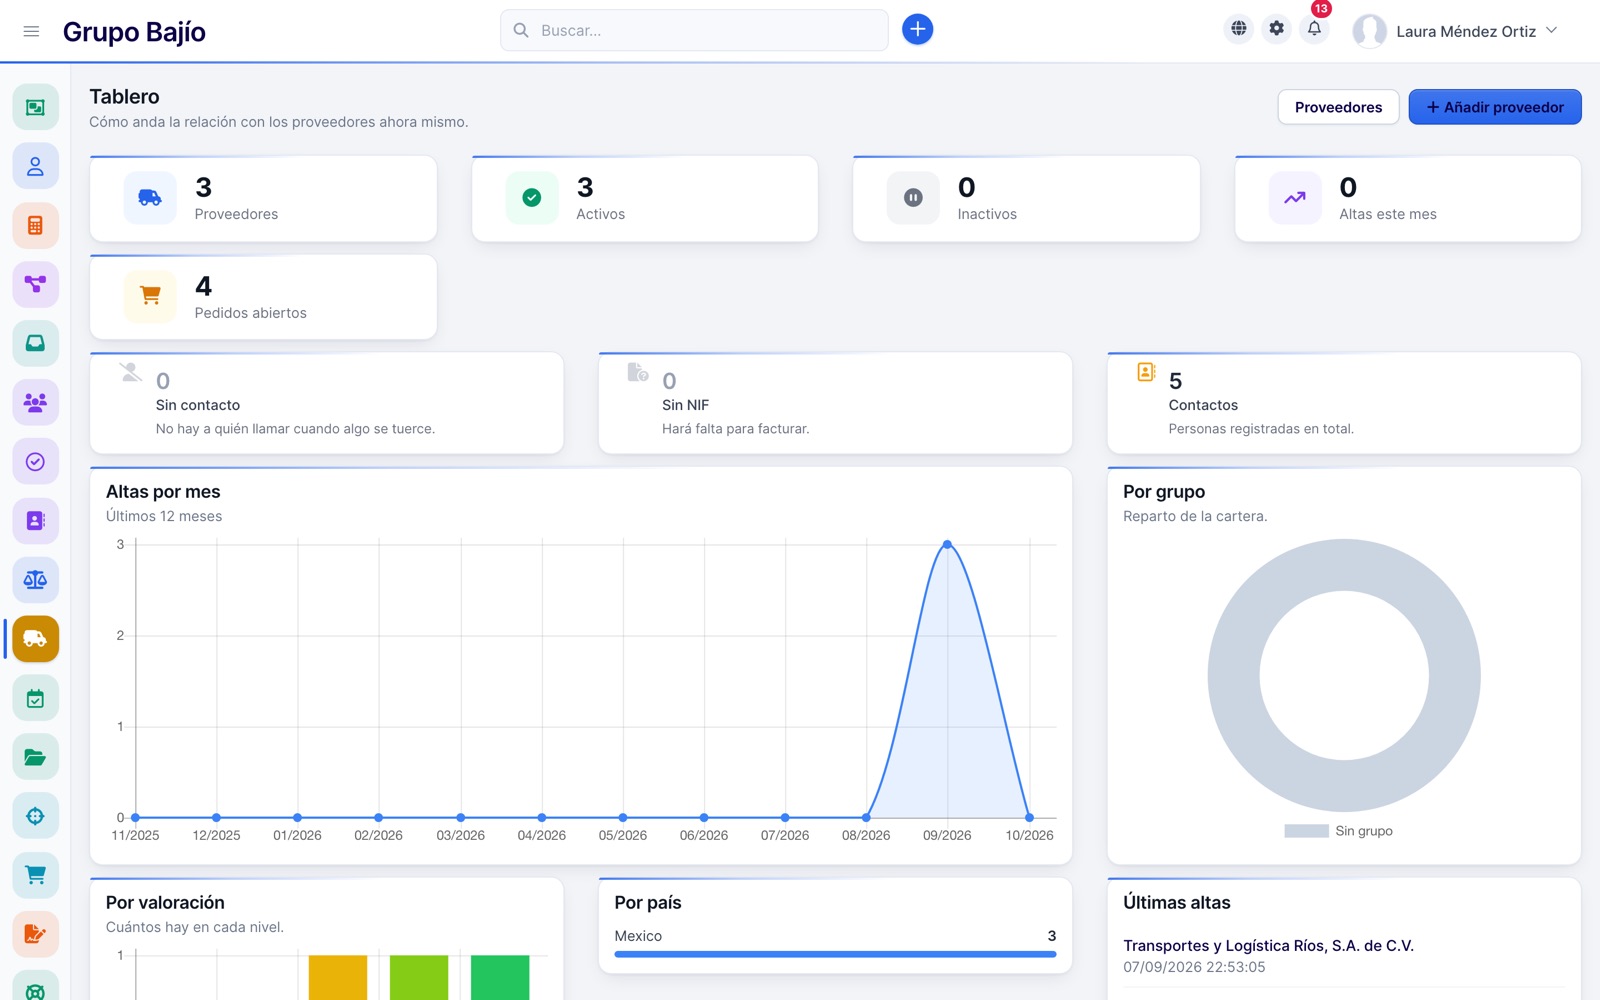Click the Grupo Bajío logo title
This screenshot has height=1000, width=1600.
(x=134, y=32)
